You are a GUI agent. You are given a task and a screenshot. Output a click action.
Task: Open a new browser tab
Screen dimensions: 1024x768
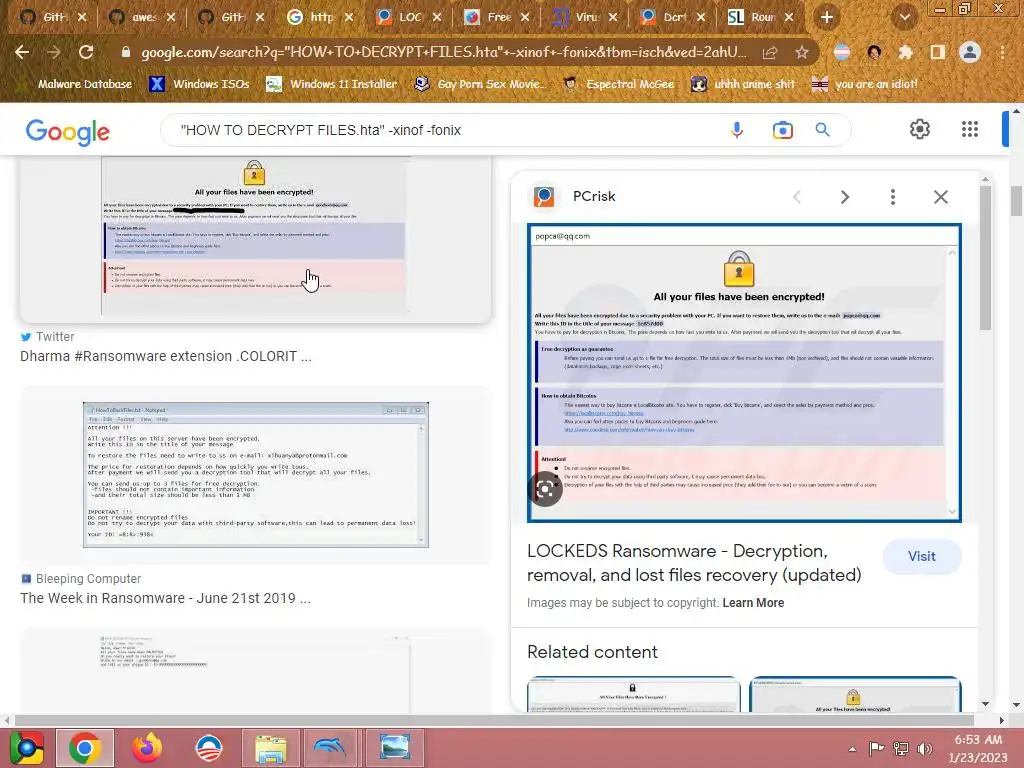click(x=827, y=17)
